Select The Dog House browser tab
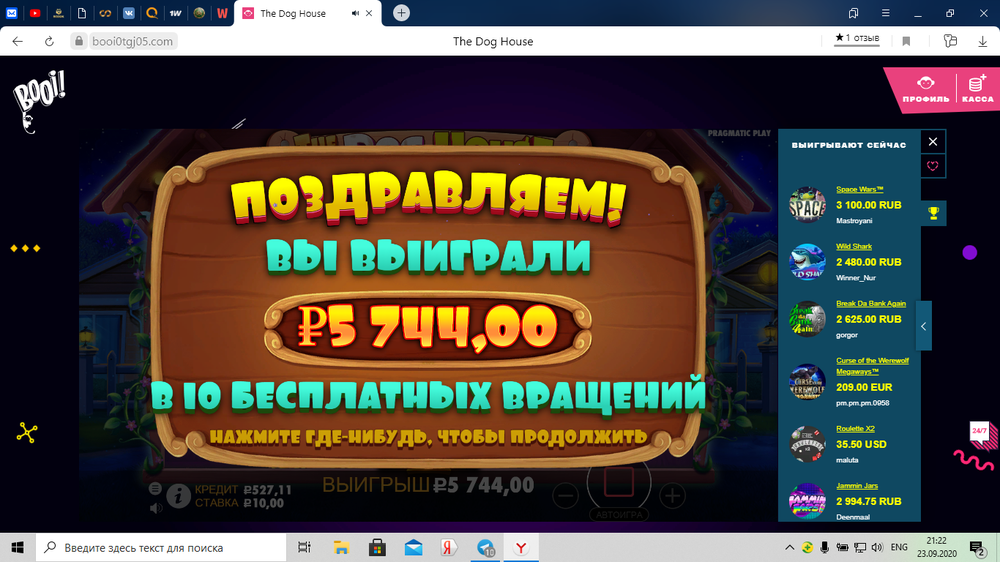The height and width of the screenshot is (562, 1000). point(308,13)
